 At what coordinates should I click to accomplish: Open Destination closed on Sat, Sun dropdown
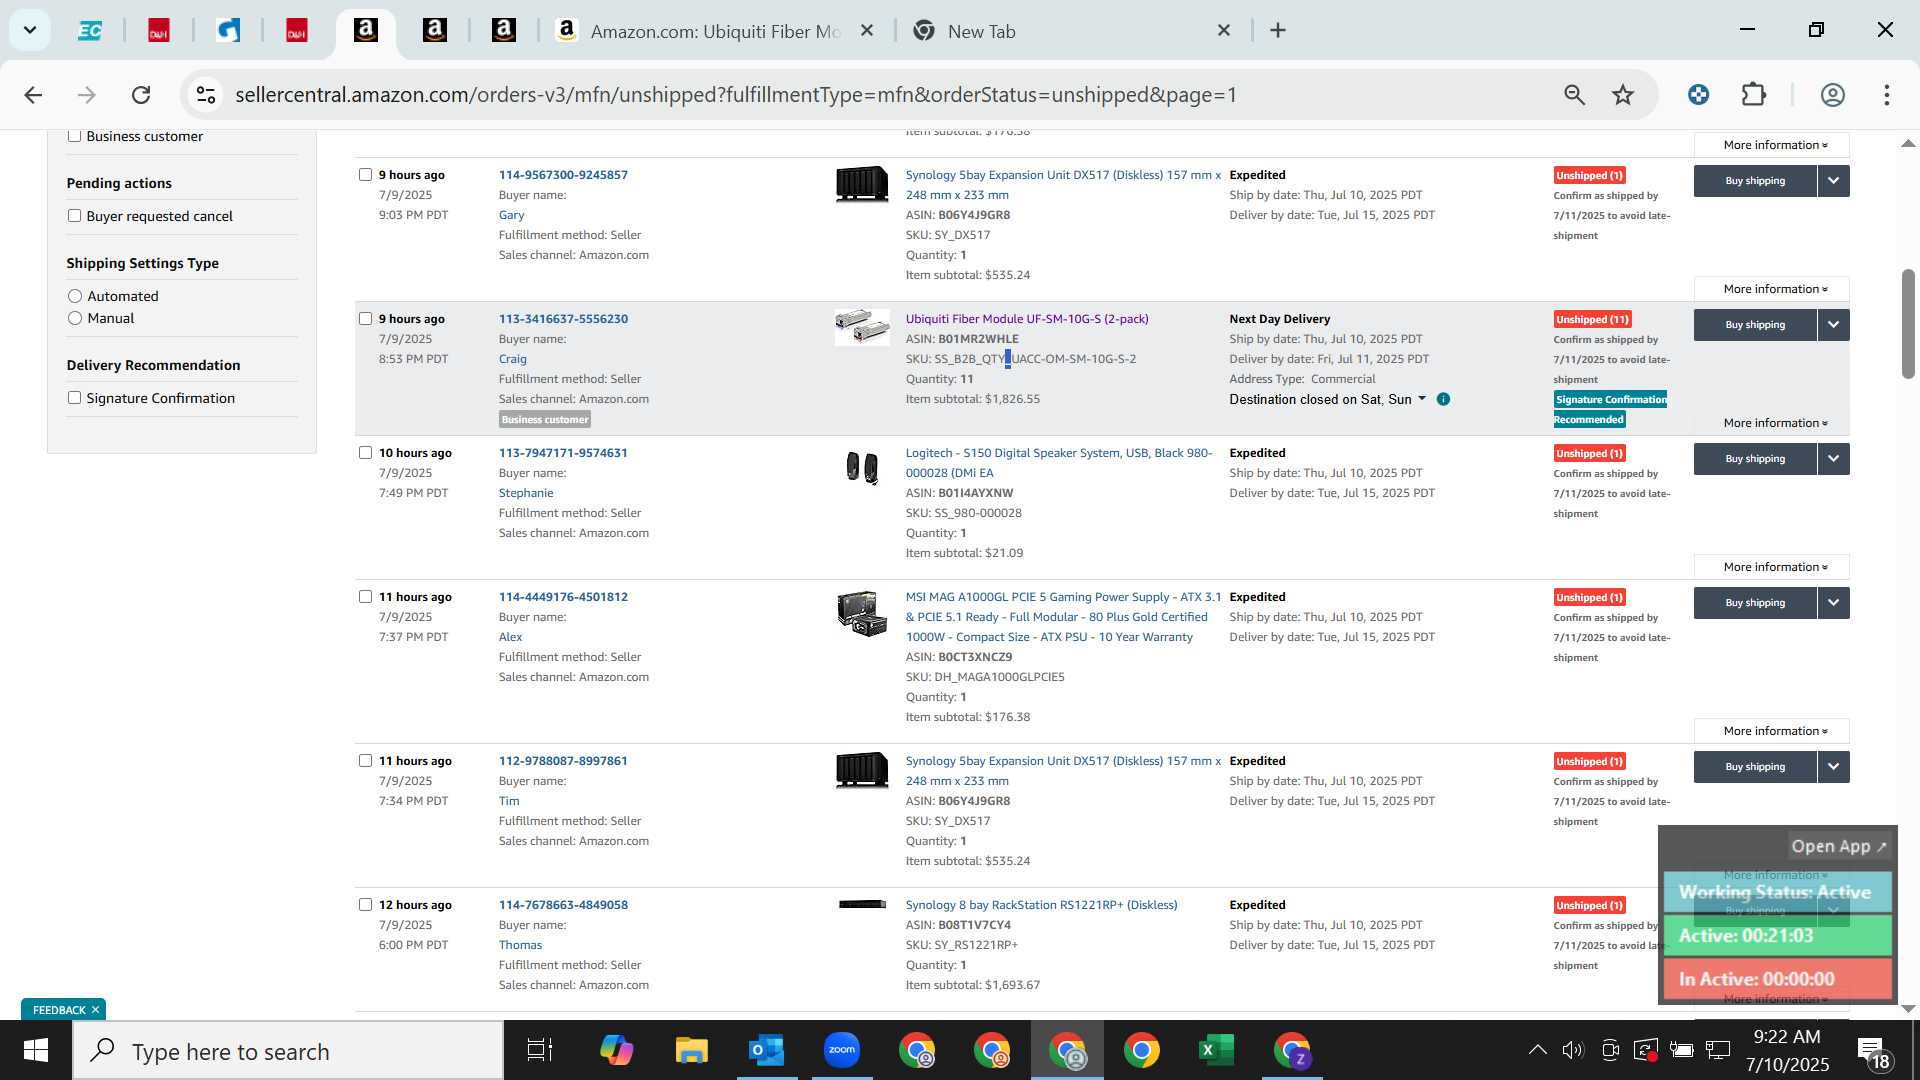point(1327,399)
